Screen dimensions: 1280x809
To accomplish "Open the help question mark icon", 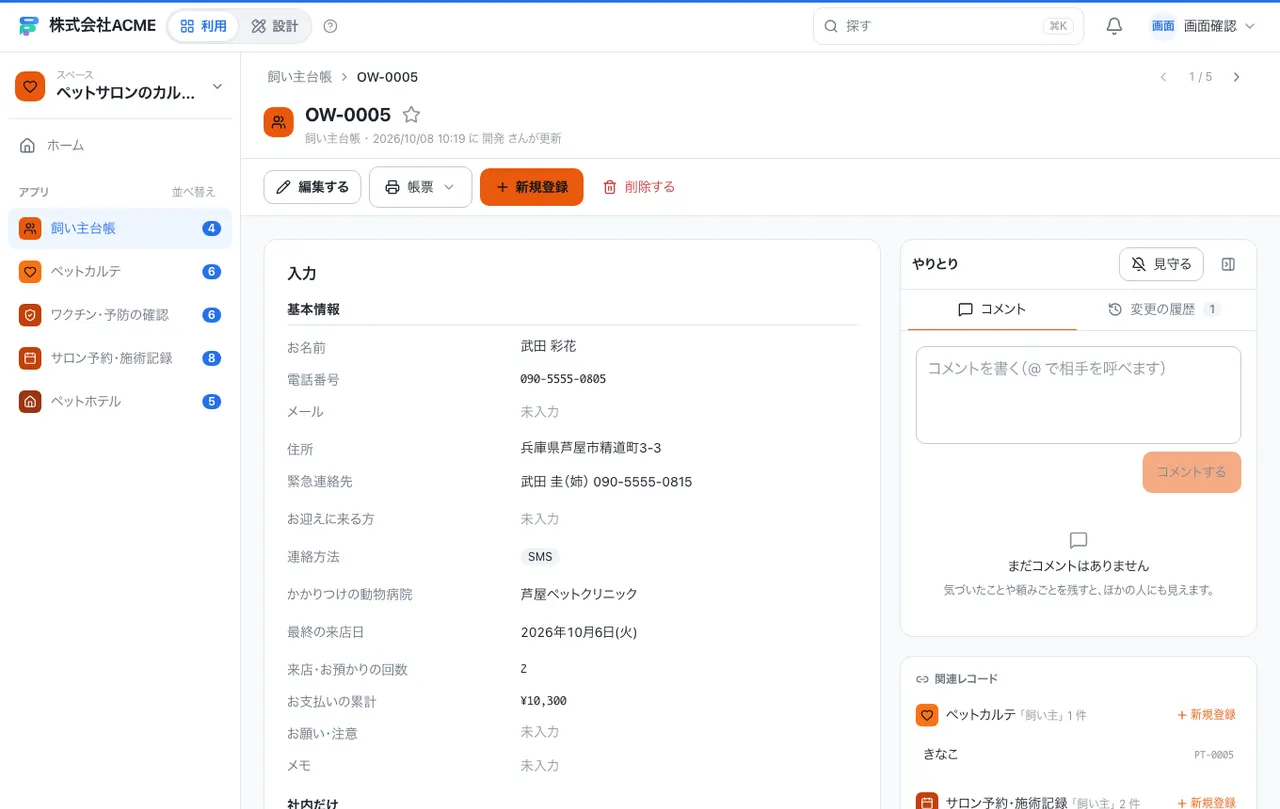I will point(331,26).
